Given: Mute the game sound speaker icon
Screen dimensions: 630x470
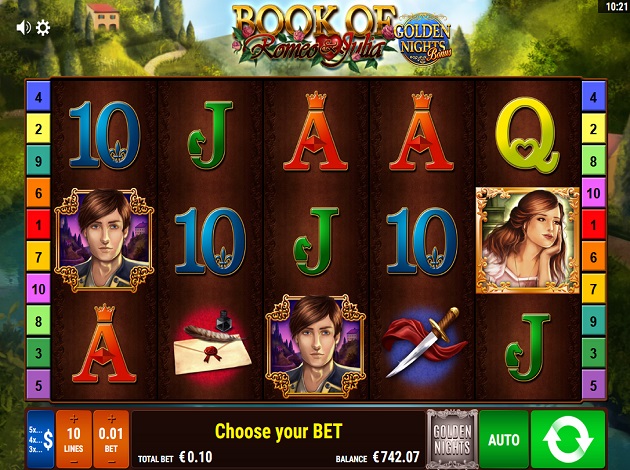Looking at the screenshot, I should tap(23, 28).
